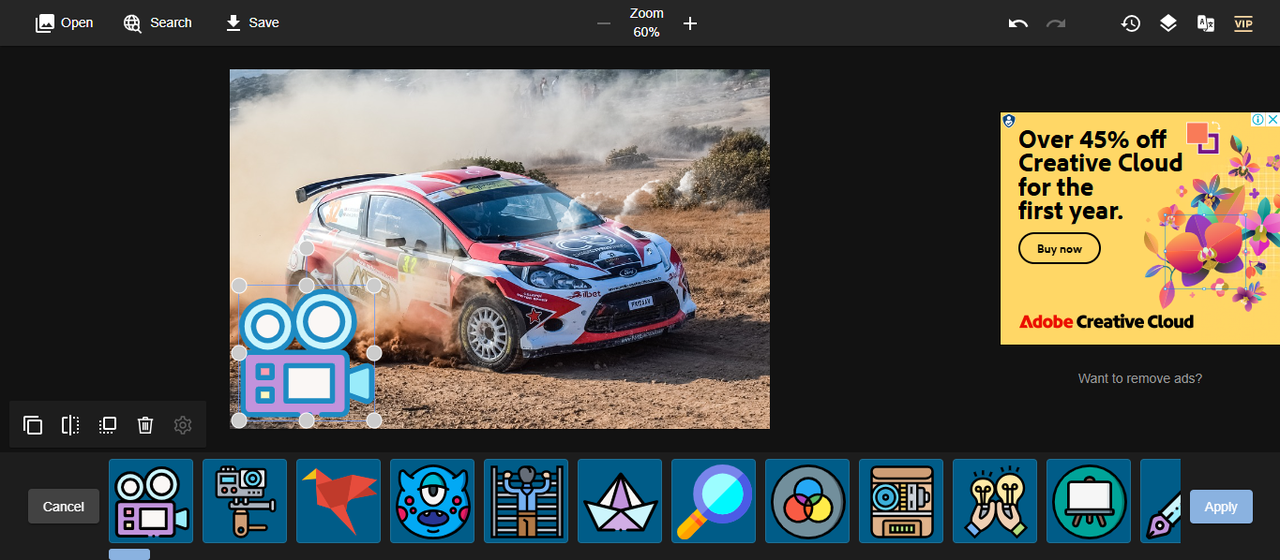1280x560 pixels.
Task: Choose the vintage radio device sticker
Action: point(901,501)
